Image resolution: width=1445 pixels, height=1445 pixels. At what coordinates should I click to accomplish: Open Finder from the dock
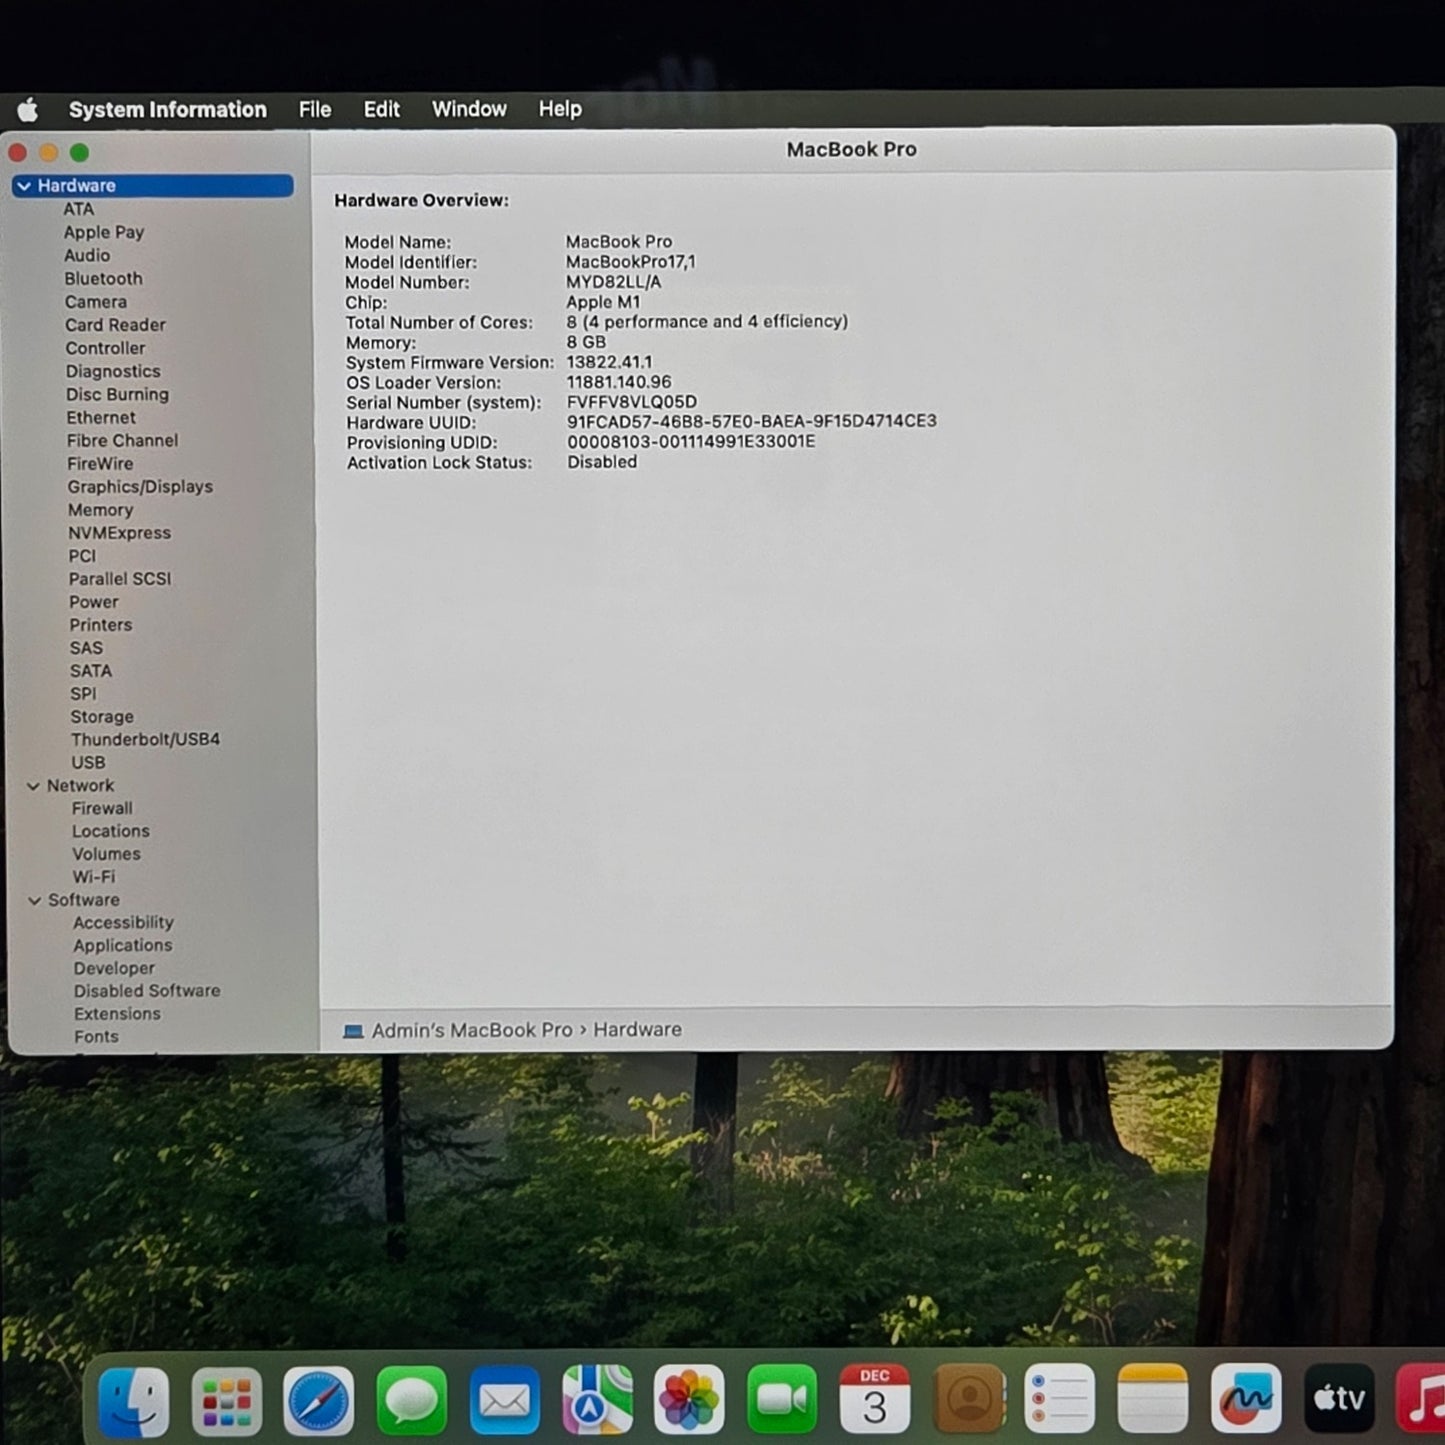(x=134, y=1400)
